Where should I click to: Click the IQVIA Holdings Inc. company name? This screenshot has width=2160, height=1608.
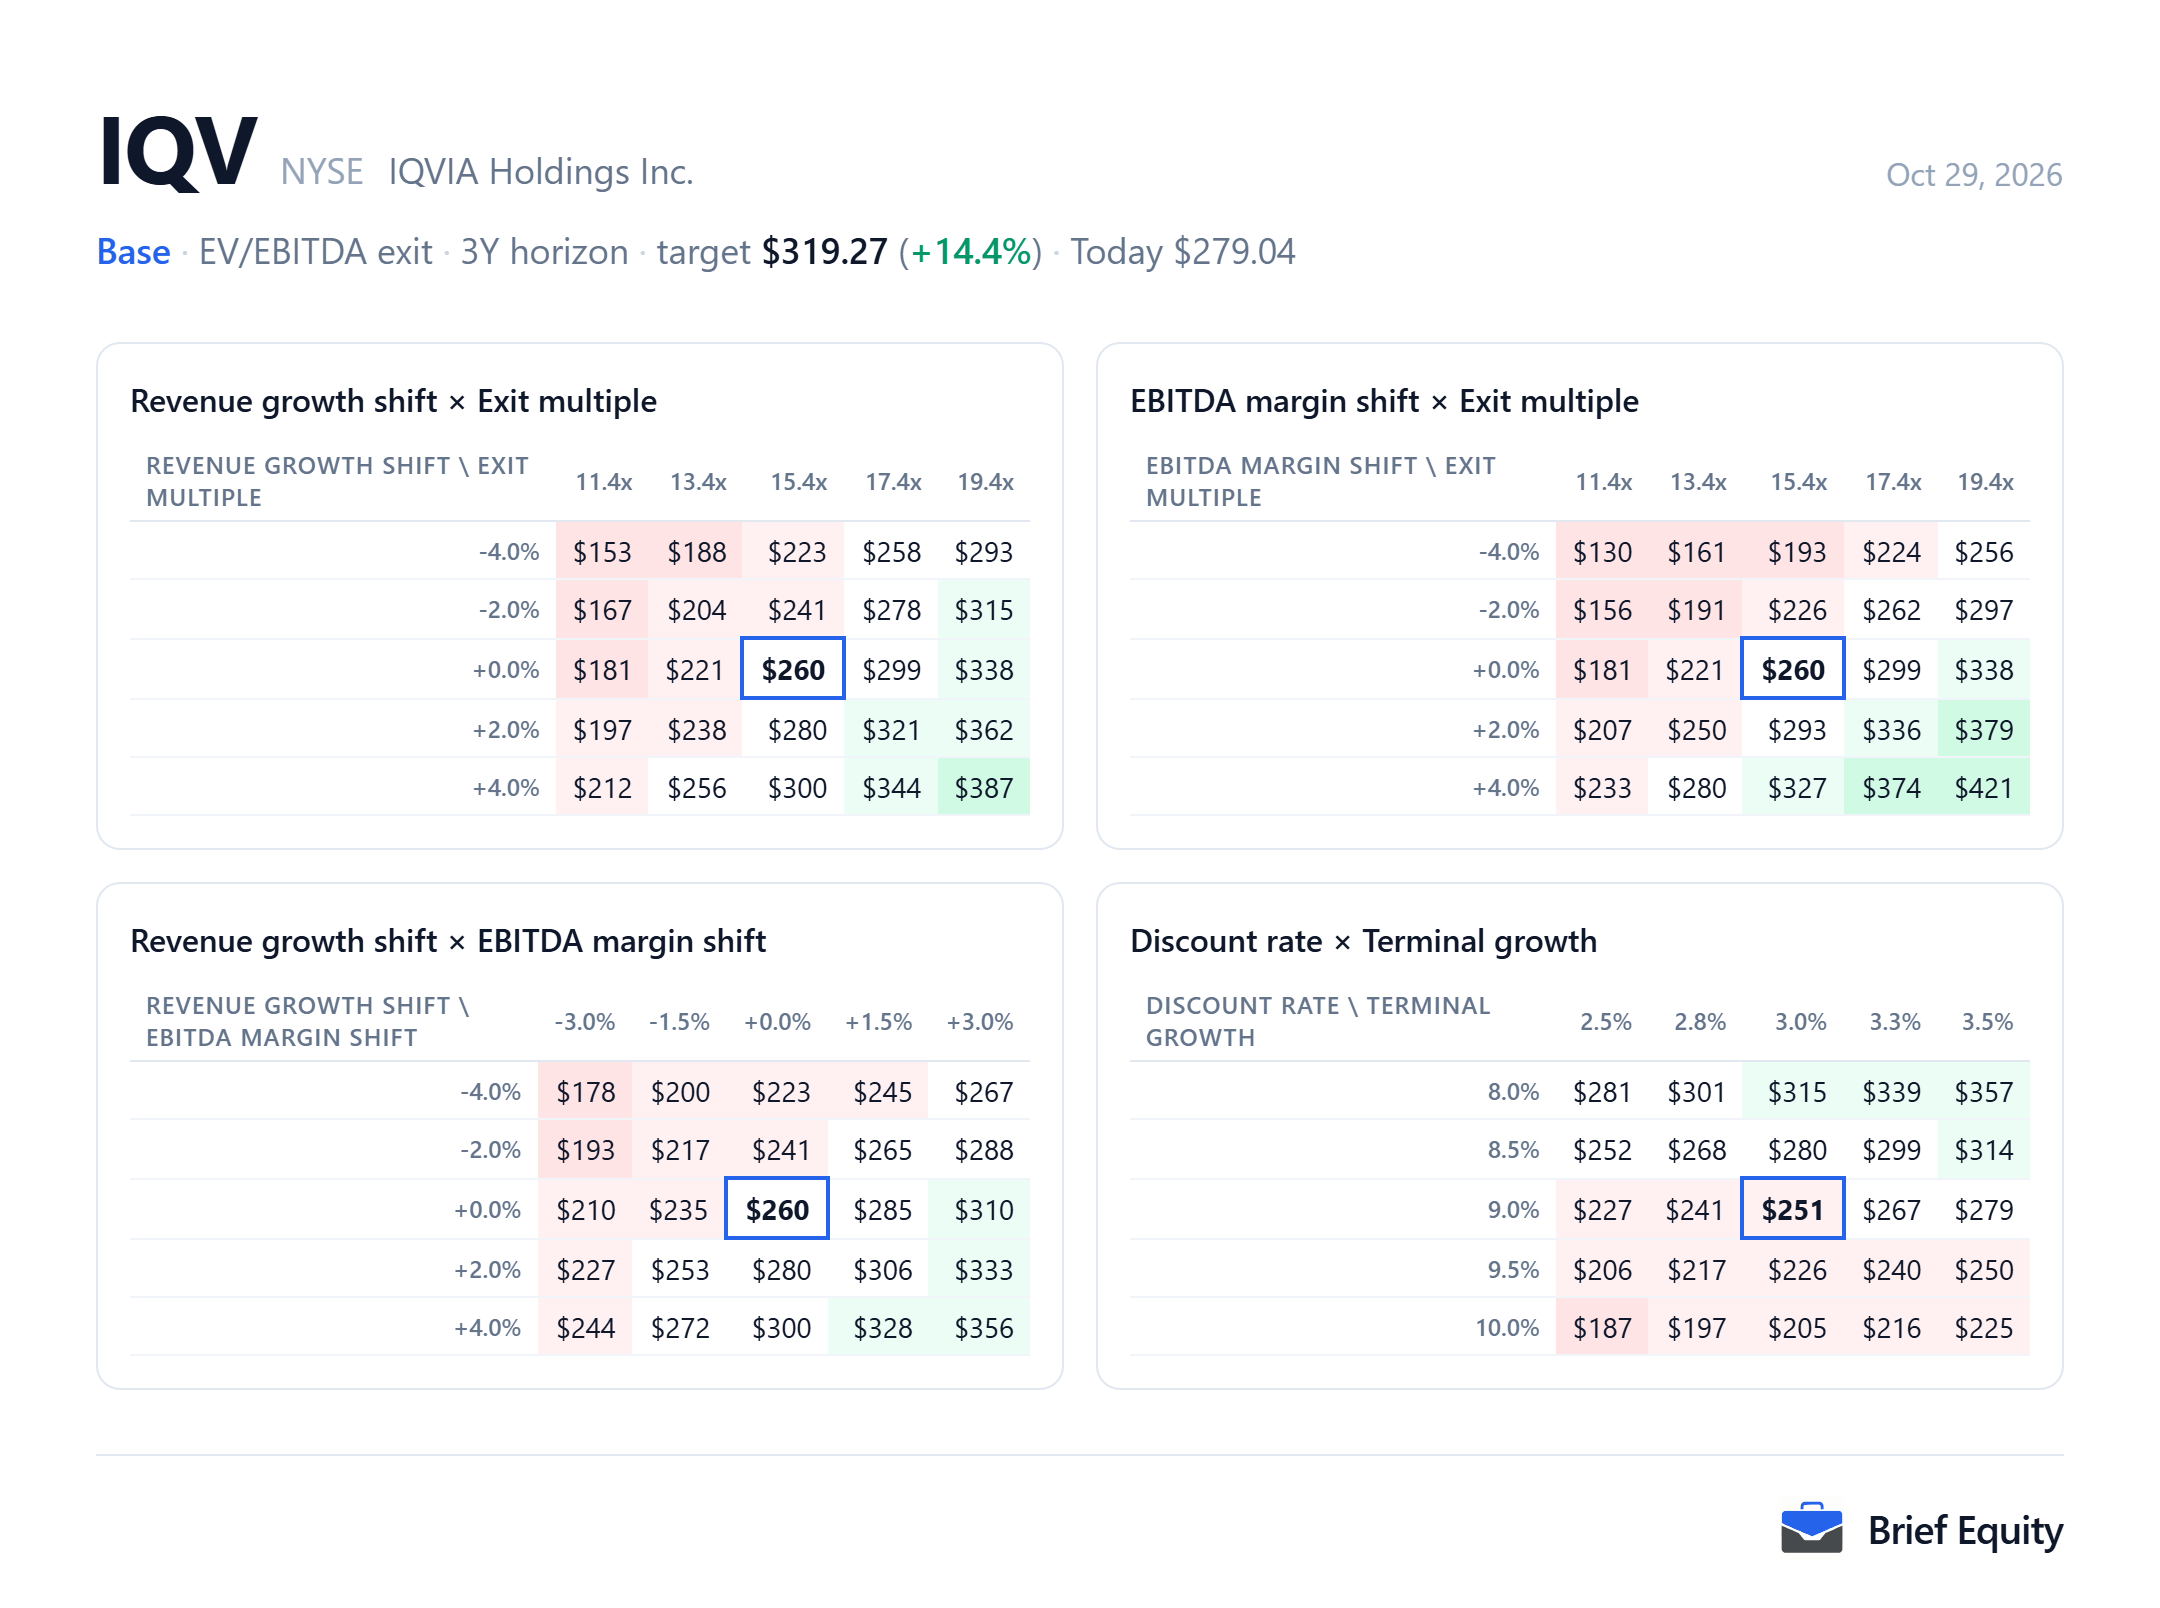pyautogui.click(x=541, y=172)
